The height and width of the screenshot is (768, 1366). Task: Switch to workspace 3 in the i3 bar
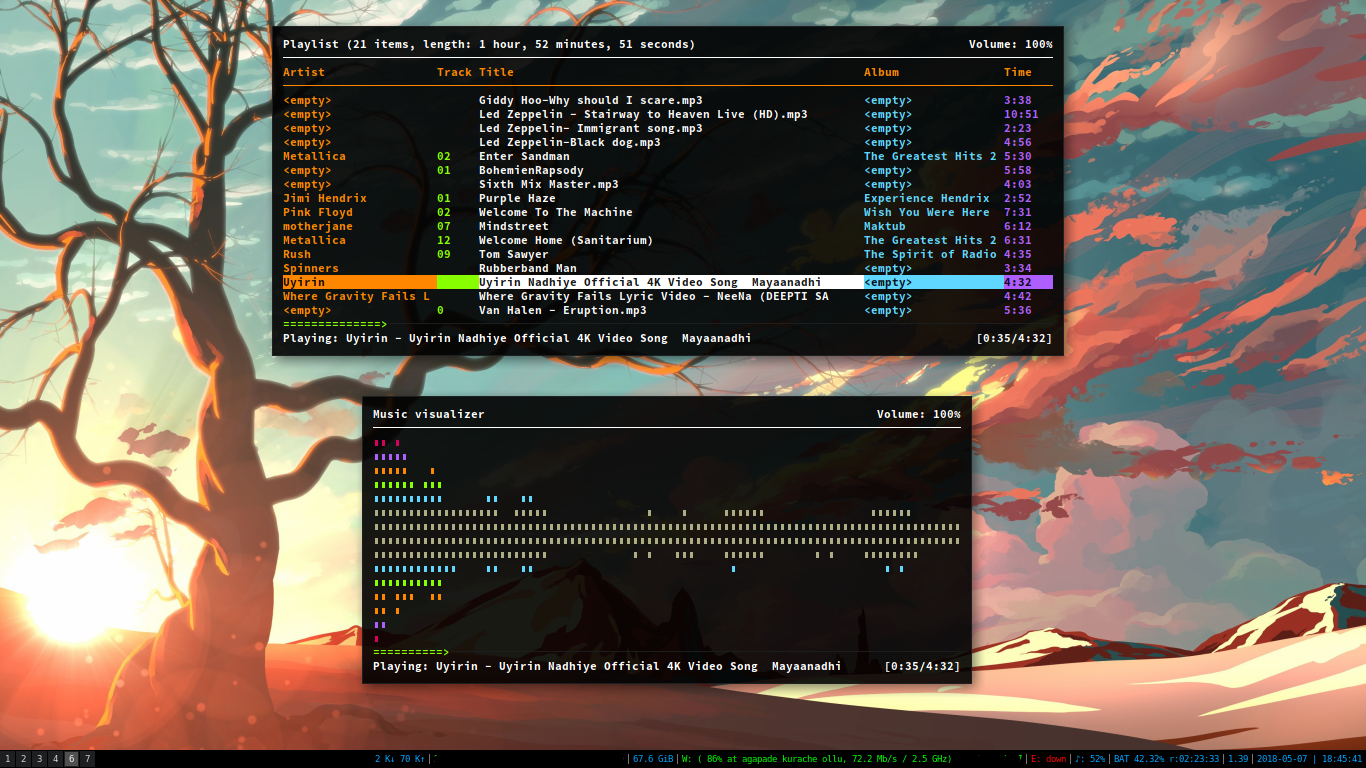tap(39, 759)
